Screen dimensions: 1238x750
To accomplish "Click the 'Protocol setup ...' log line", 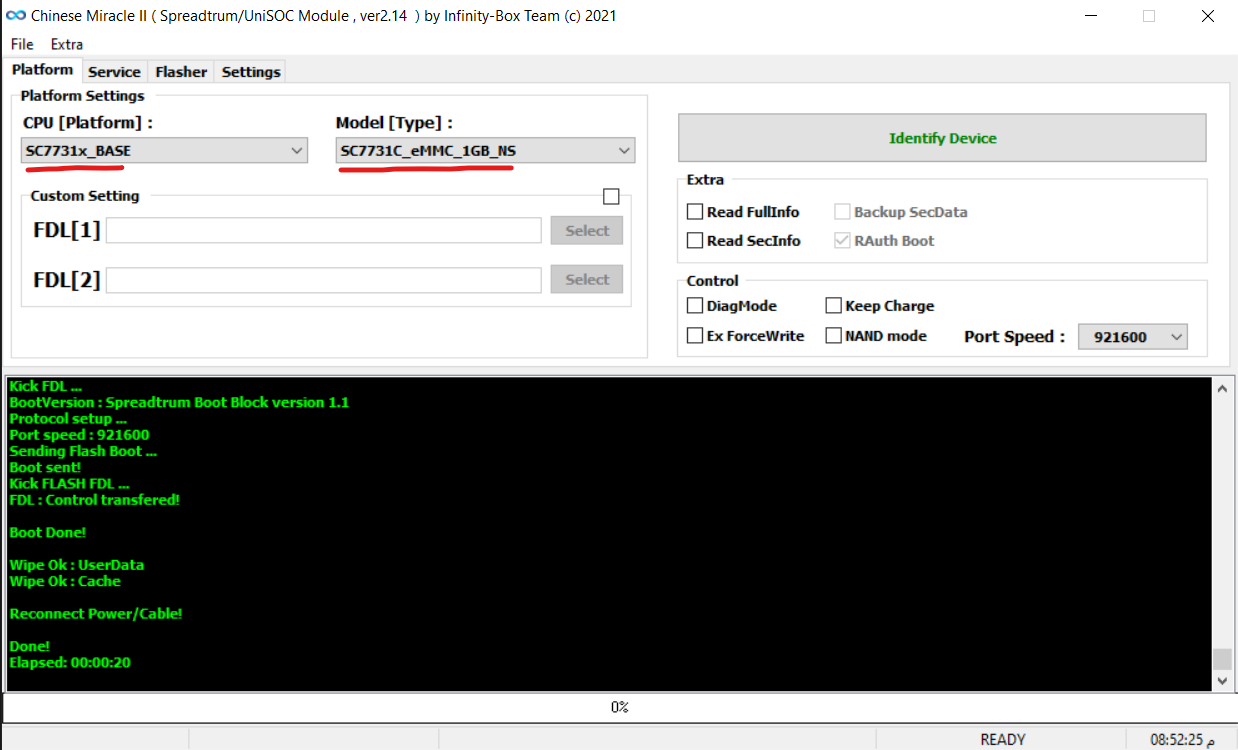I will (x=68, y=419).
